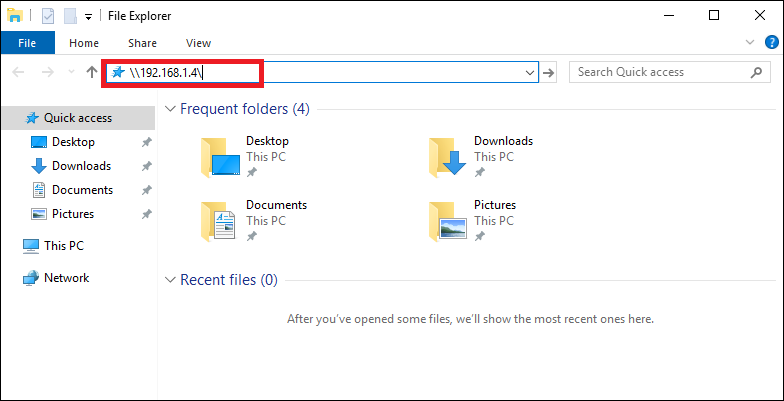
Task: Open the Downloads folder icon in Frequent folders
Action: pos(447,157)
